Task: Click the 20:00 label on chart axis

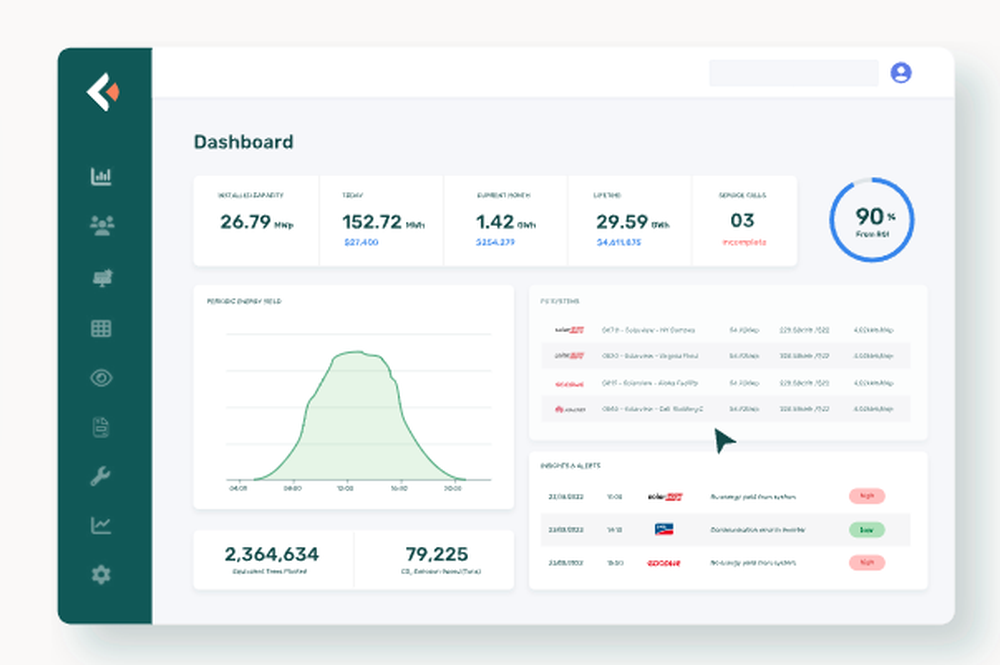Action: [452, 488]
